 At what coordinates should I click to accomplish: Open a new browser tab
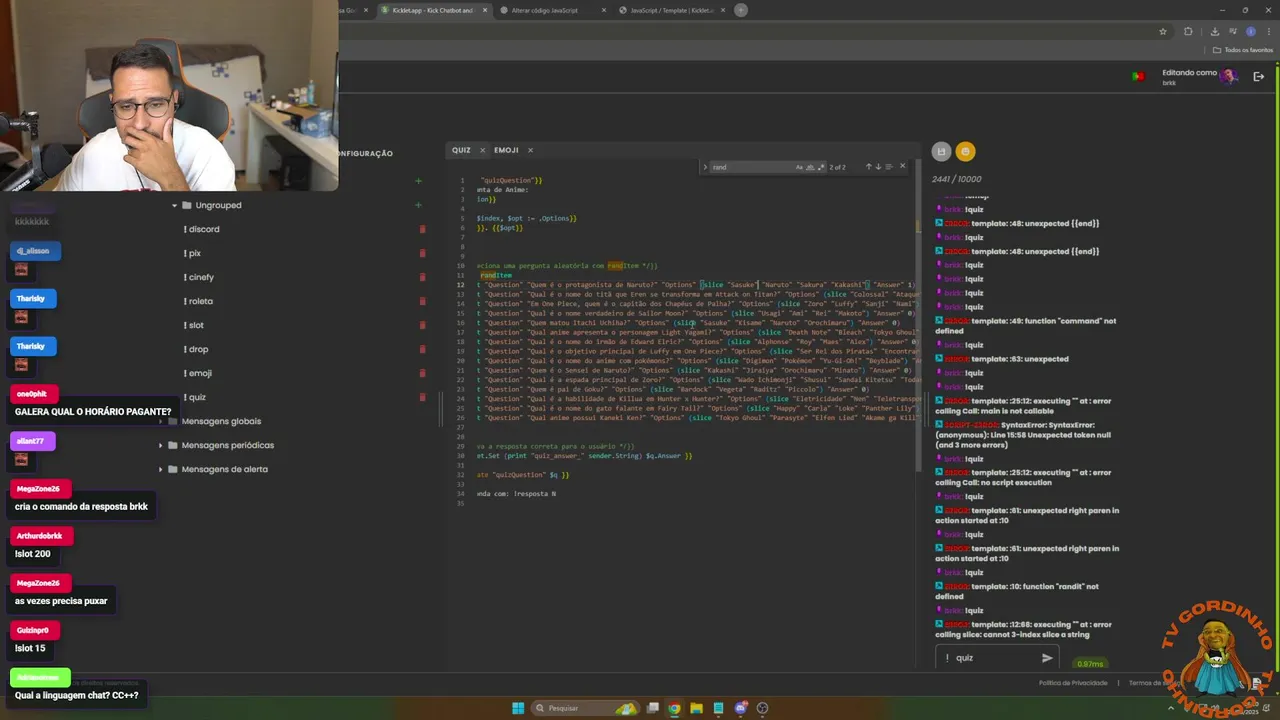[x=741, y=10]
